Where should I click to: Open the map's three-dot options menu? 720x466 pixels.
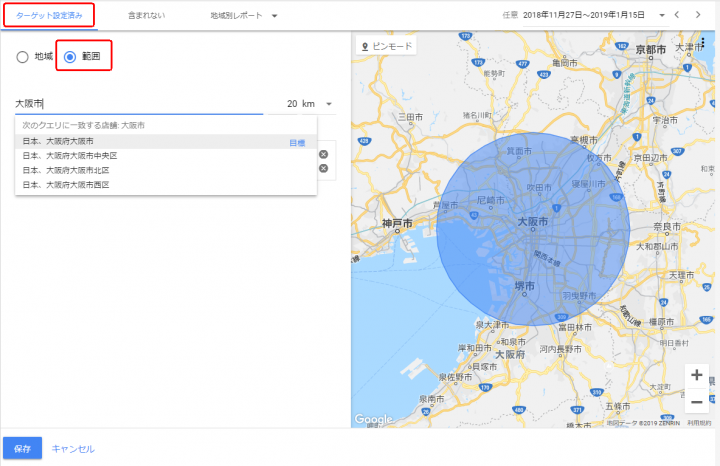pos(703,43)
